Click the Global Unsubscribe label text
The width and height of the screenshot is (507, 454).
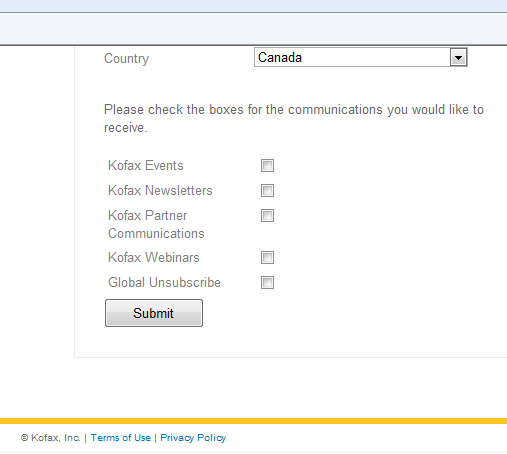[164, 283]
